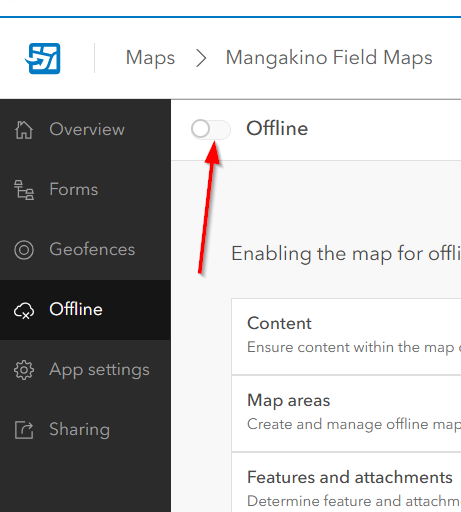Click the App settings gear icon
The height and width of the screenshot is (512, 461).
tap(24, 370)
